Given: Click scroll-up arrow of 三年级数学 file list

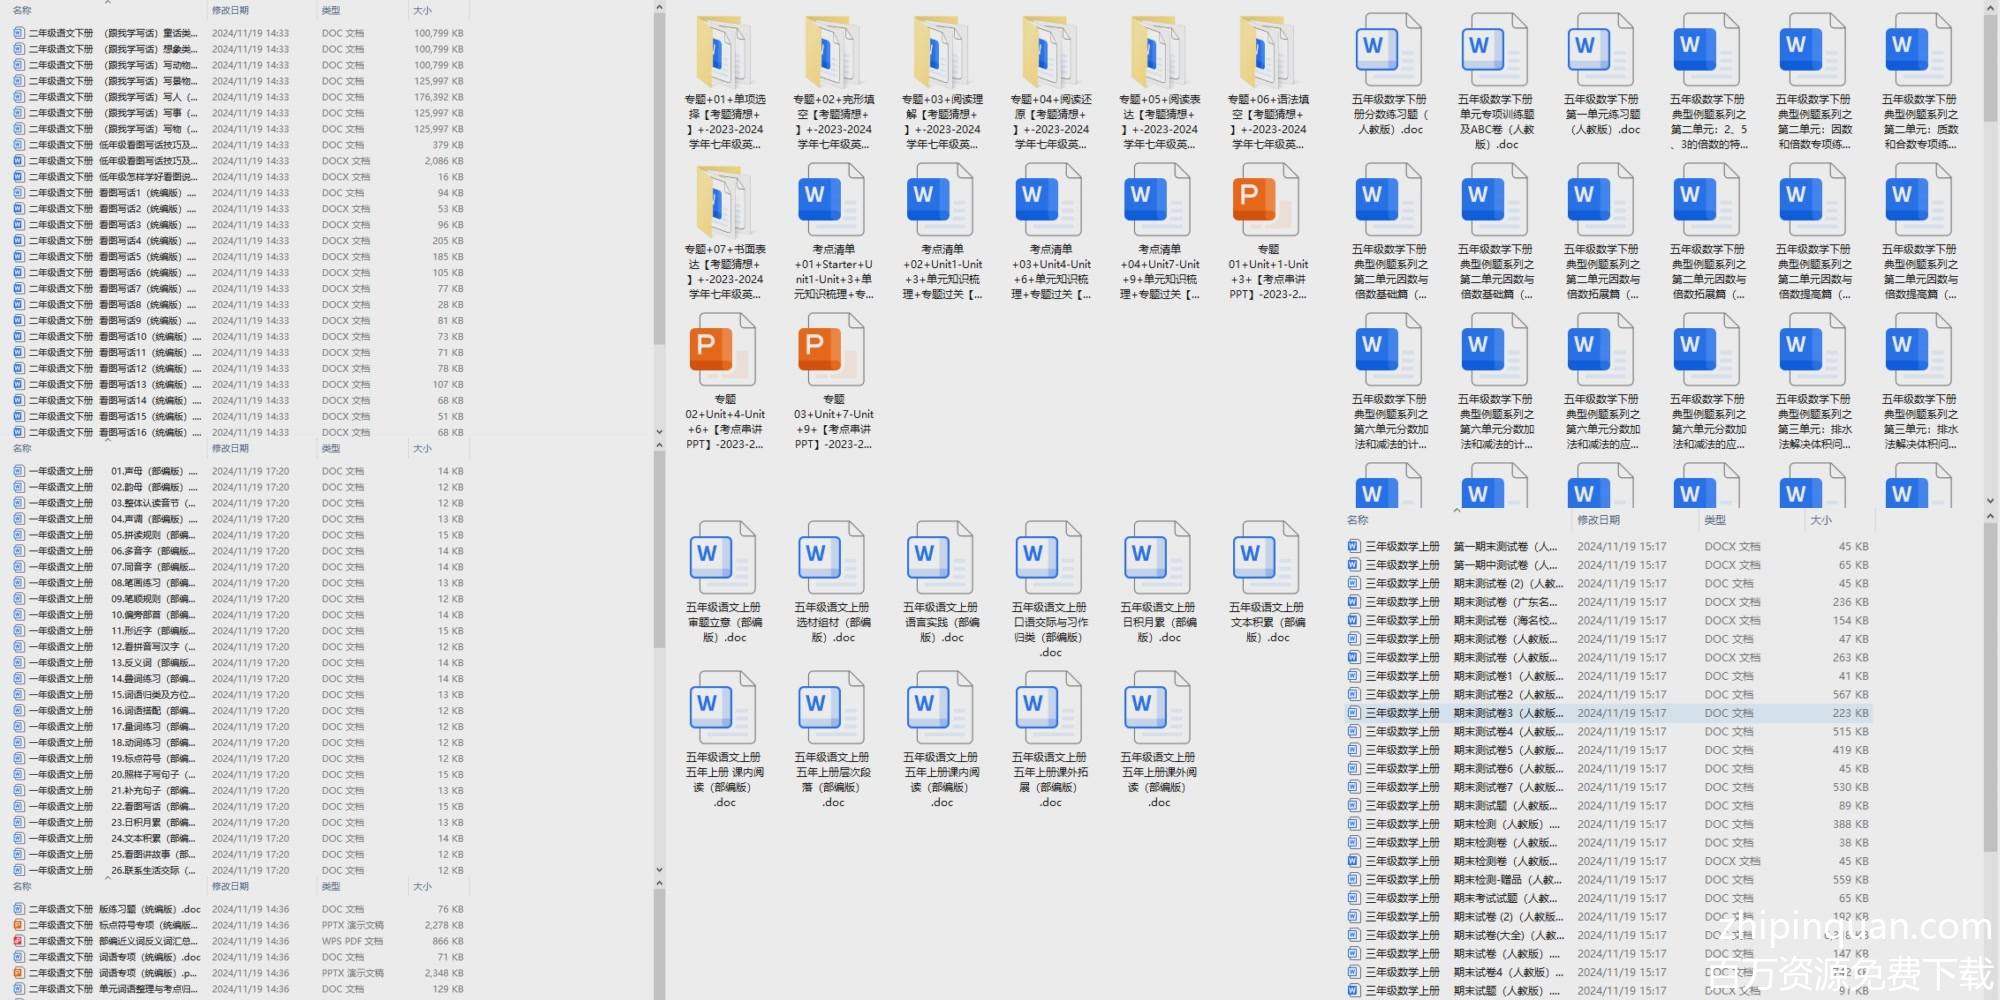Looking at the screenshot, I should [1989, 517].
